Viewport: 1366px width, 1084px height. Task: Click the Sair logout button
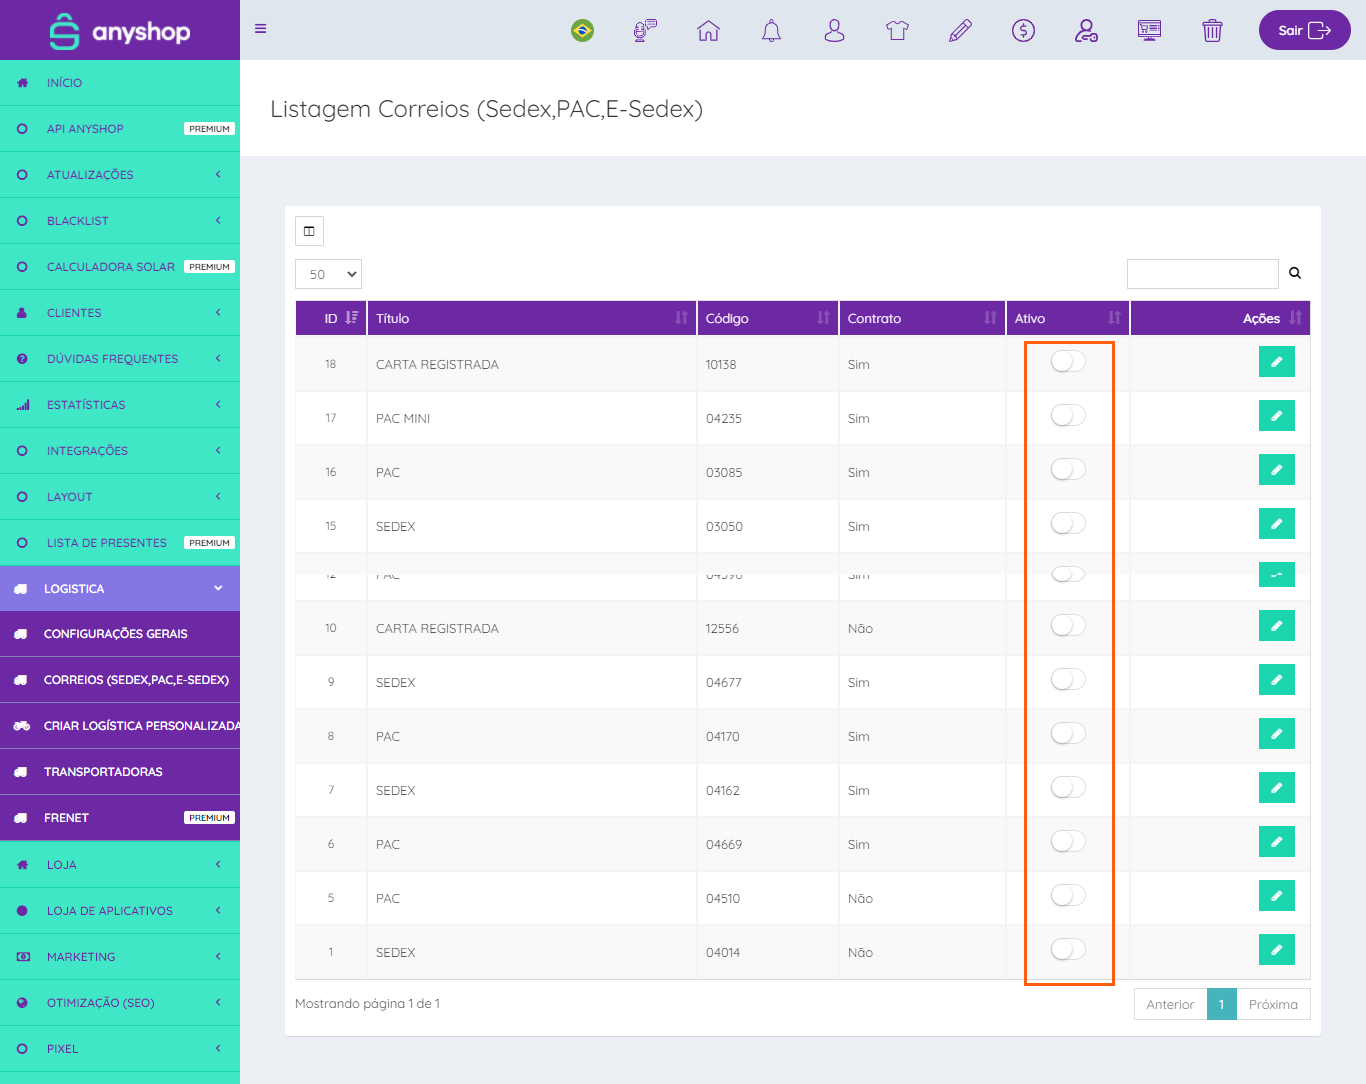[1304, 30]
